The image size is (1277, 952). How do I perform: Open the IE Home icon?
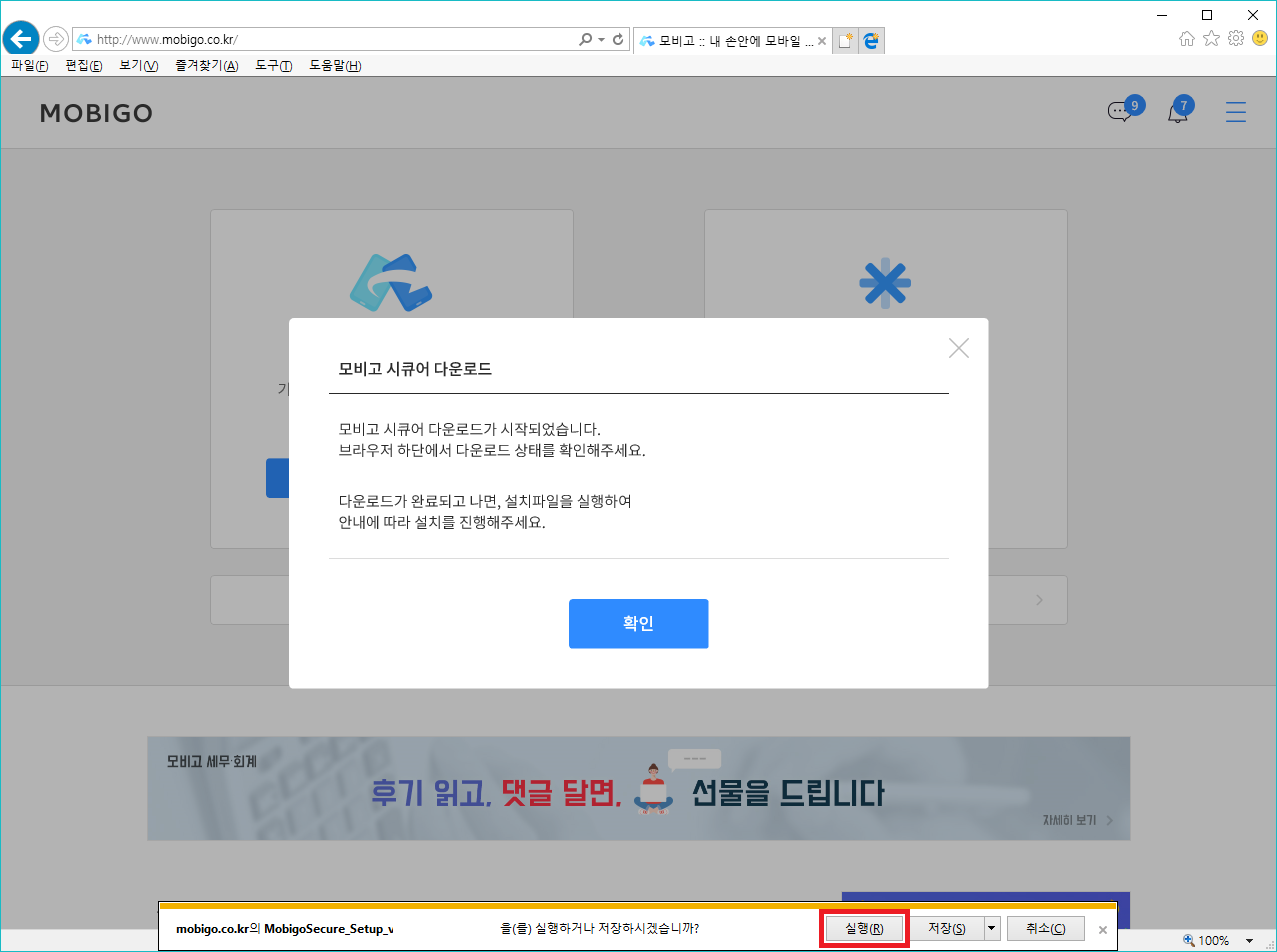(x=1187, y=39)
